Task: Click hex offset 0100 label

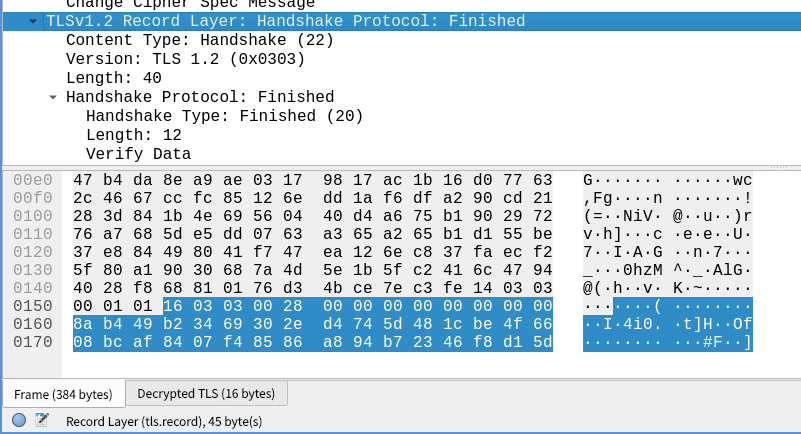Action: pos(33,216)
